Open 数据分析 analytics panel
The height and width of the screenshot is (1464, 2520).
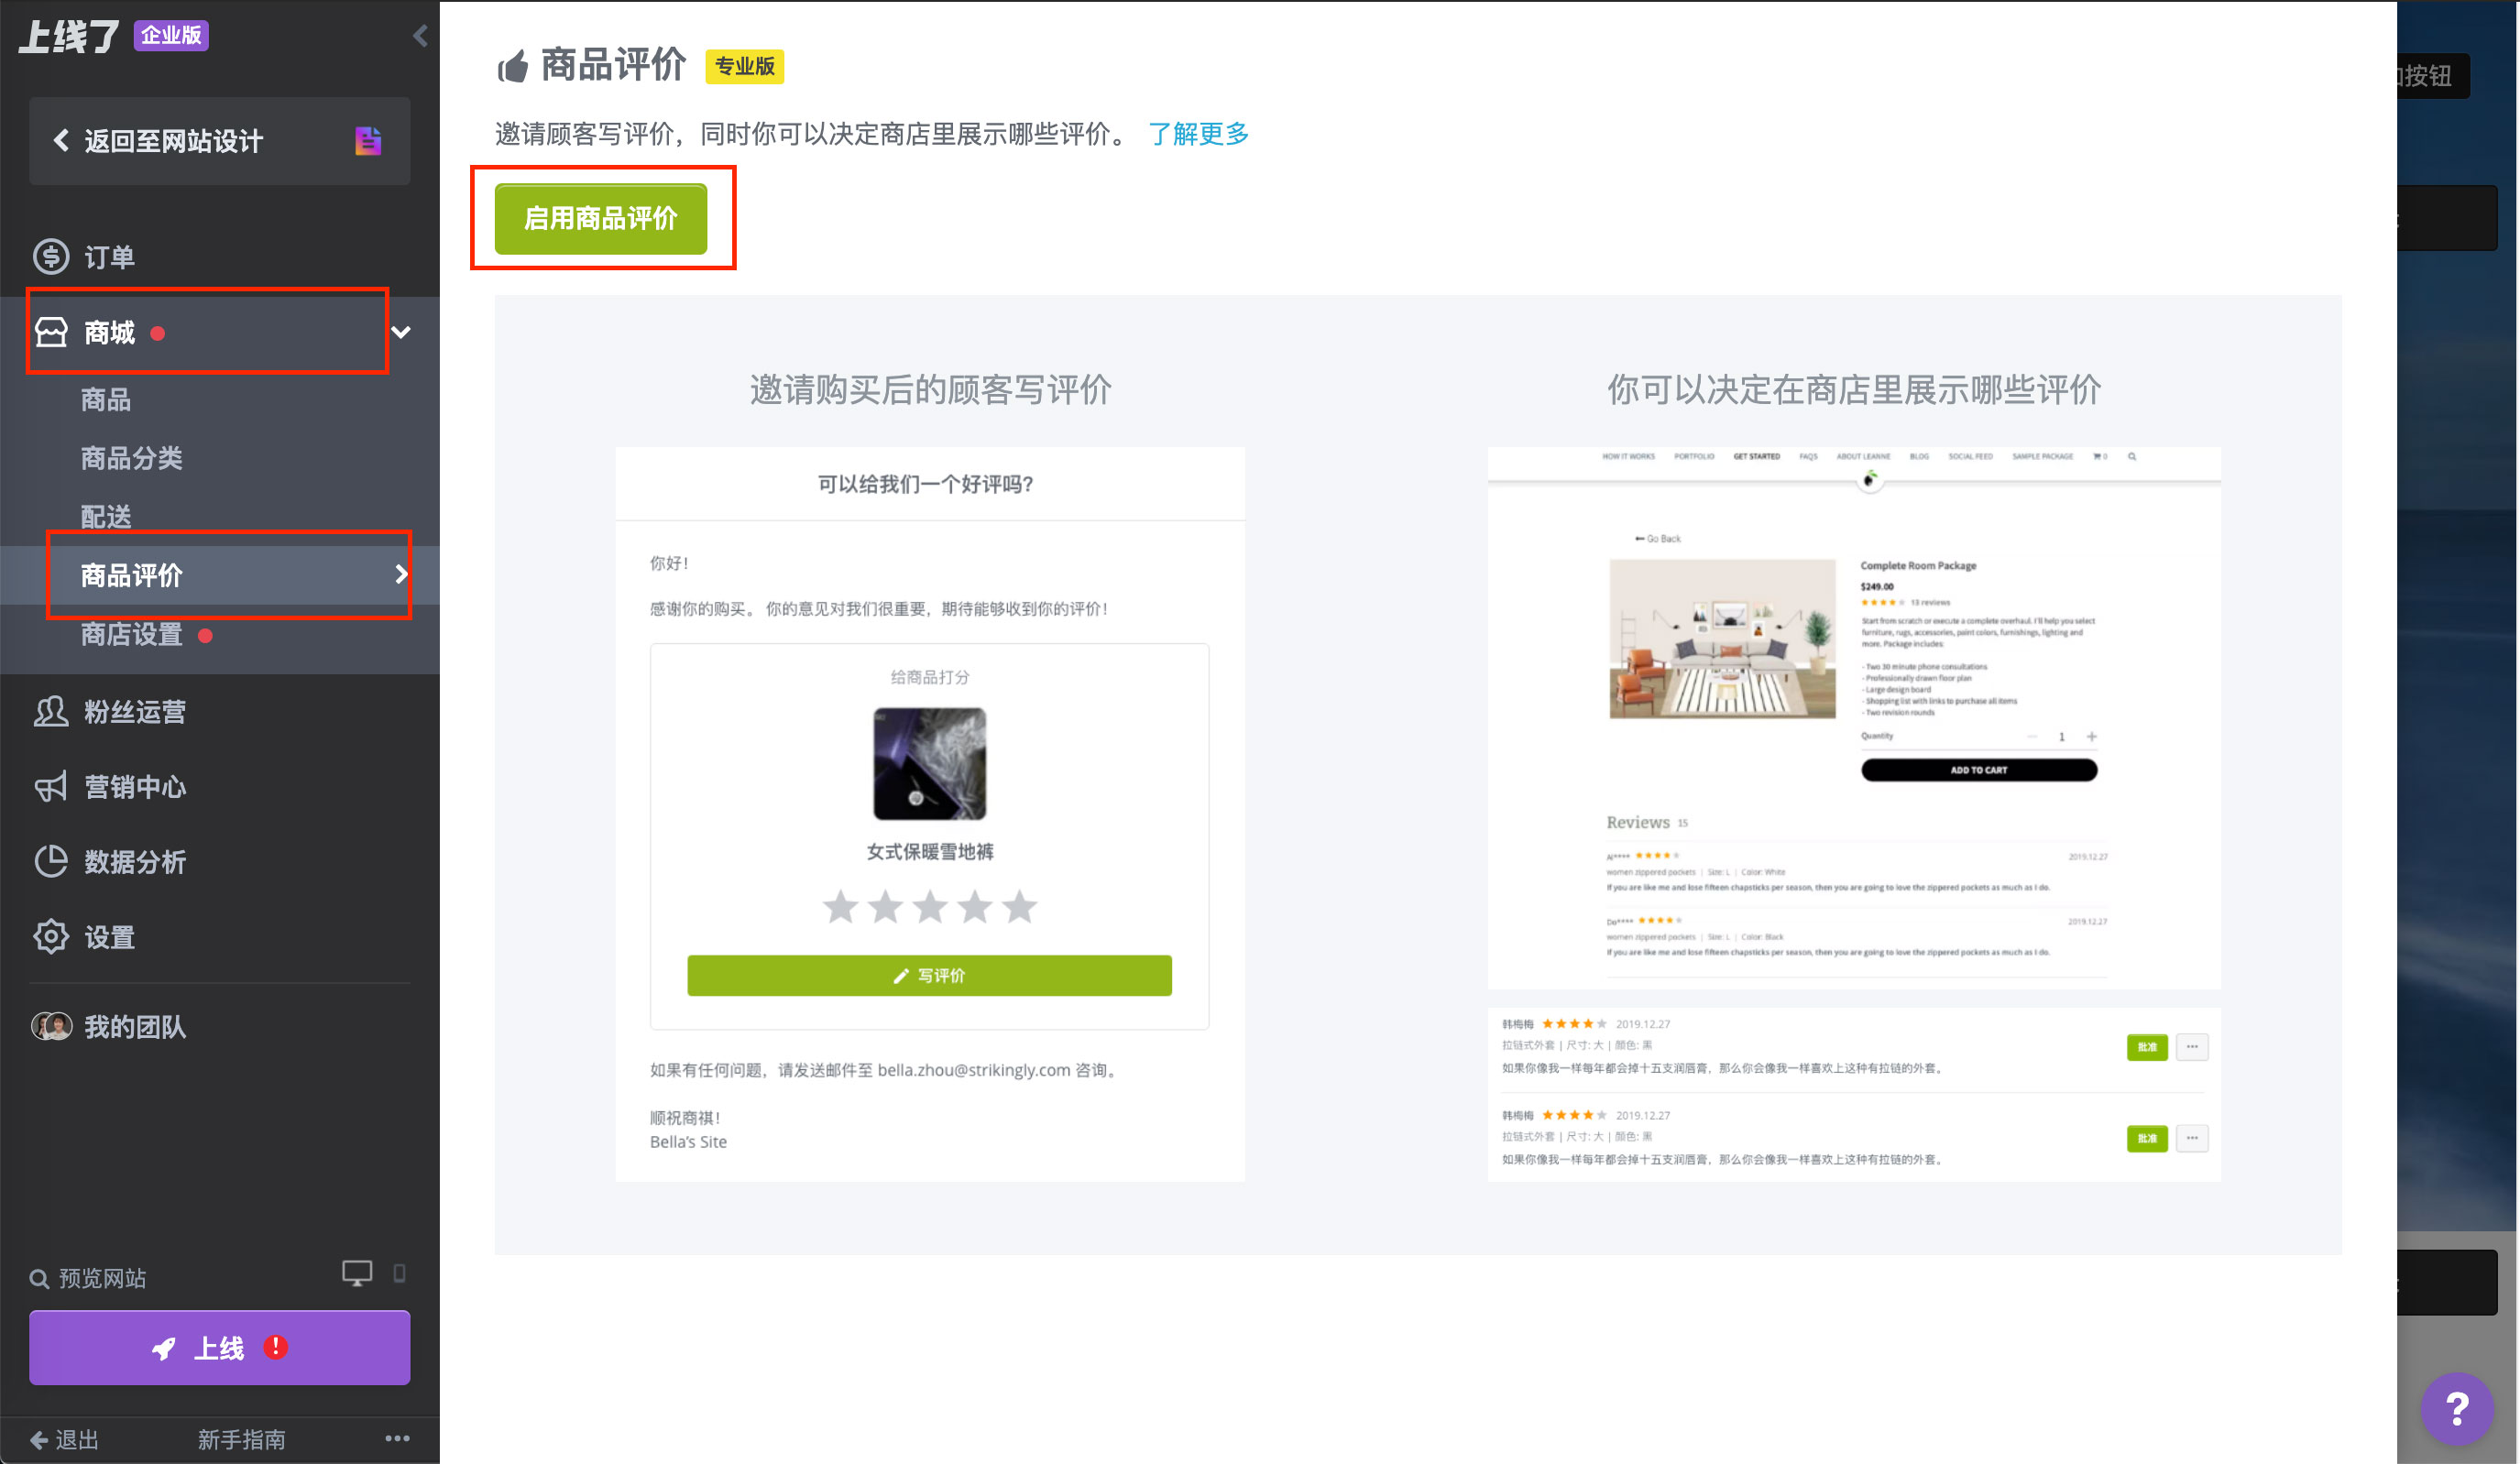135,862
